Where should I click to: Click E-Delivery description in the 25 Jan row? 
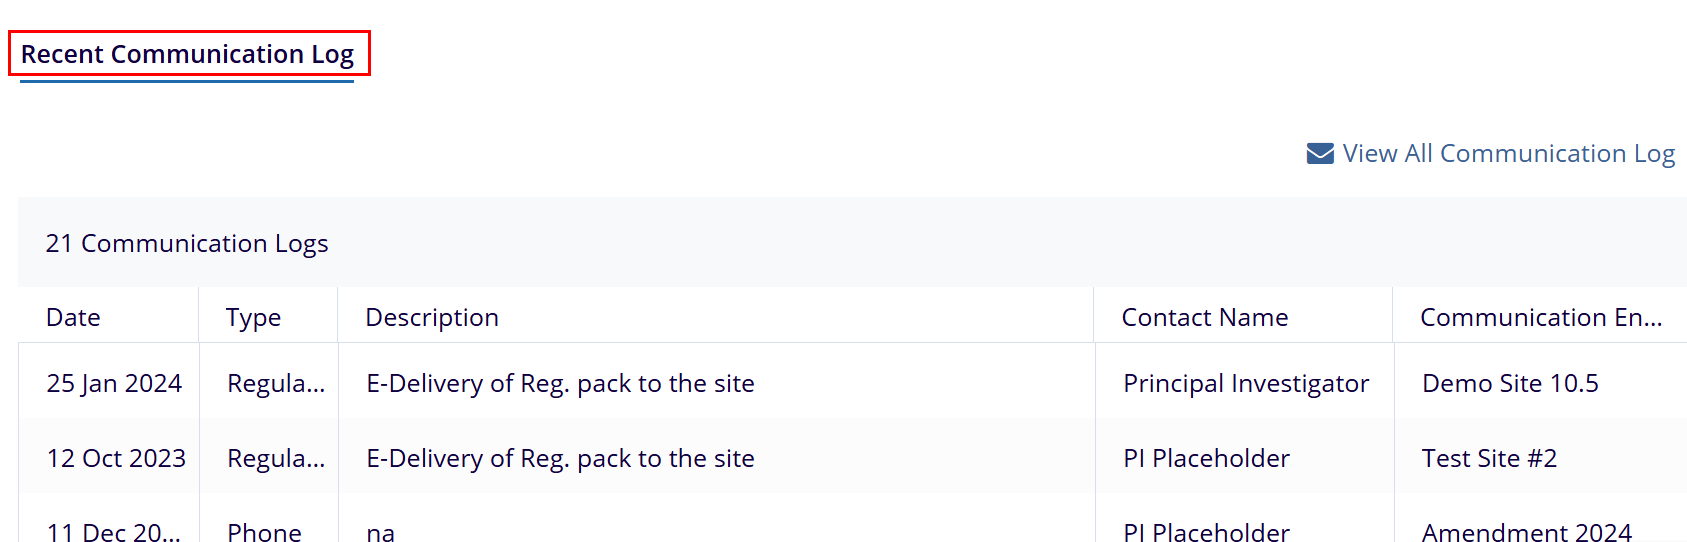560,384
